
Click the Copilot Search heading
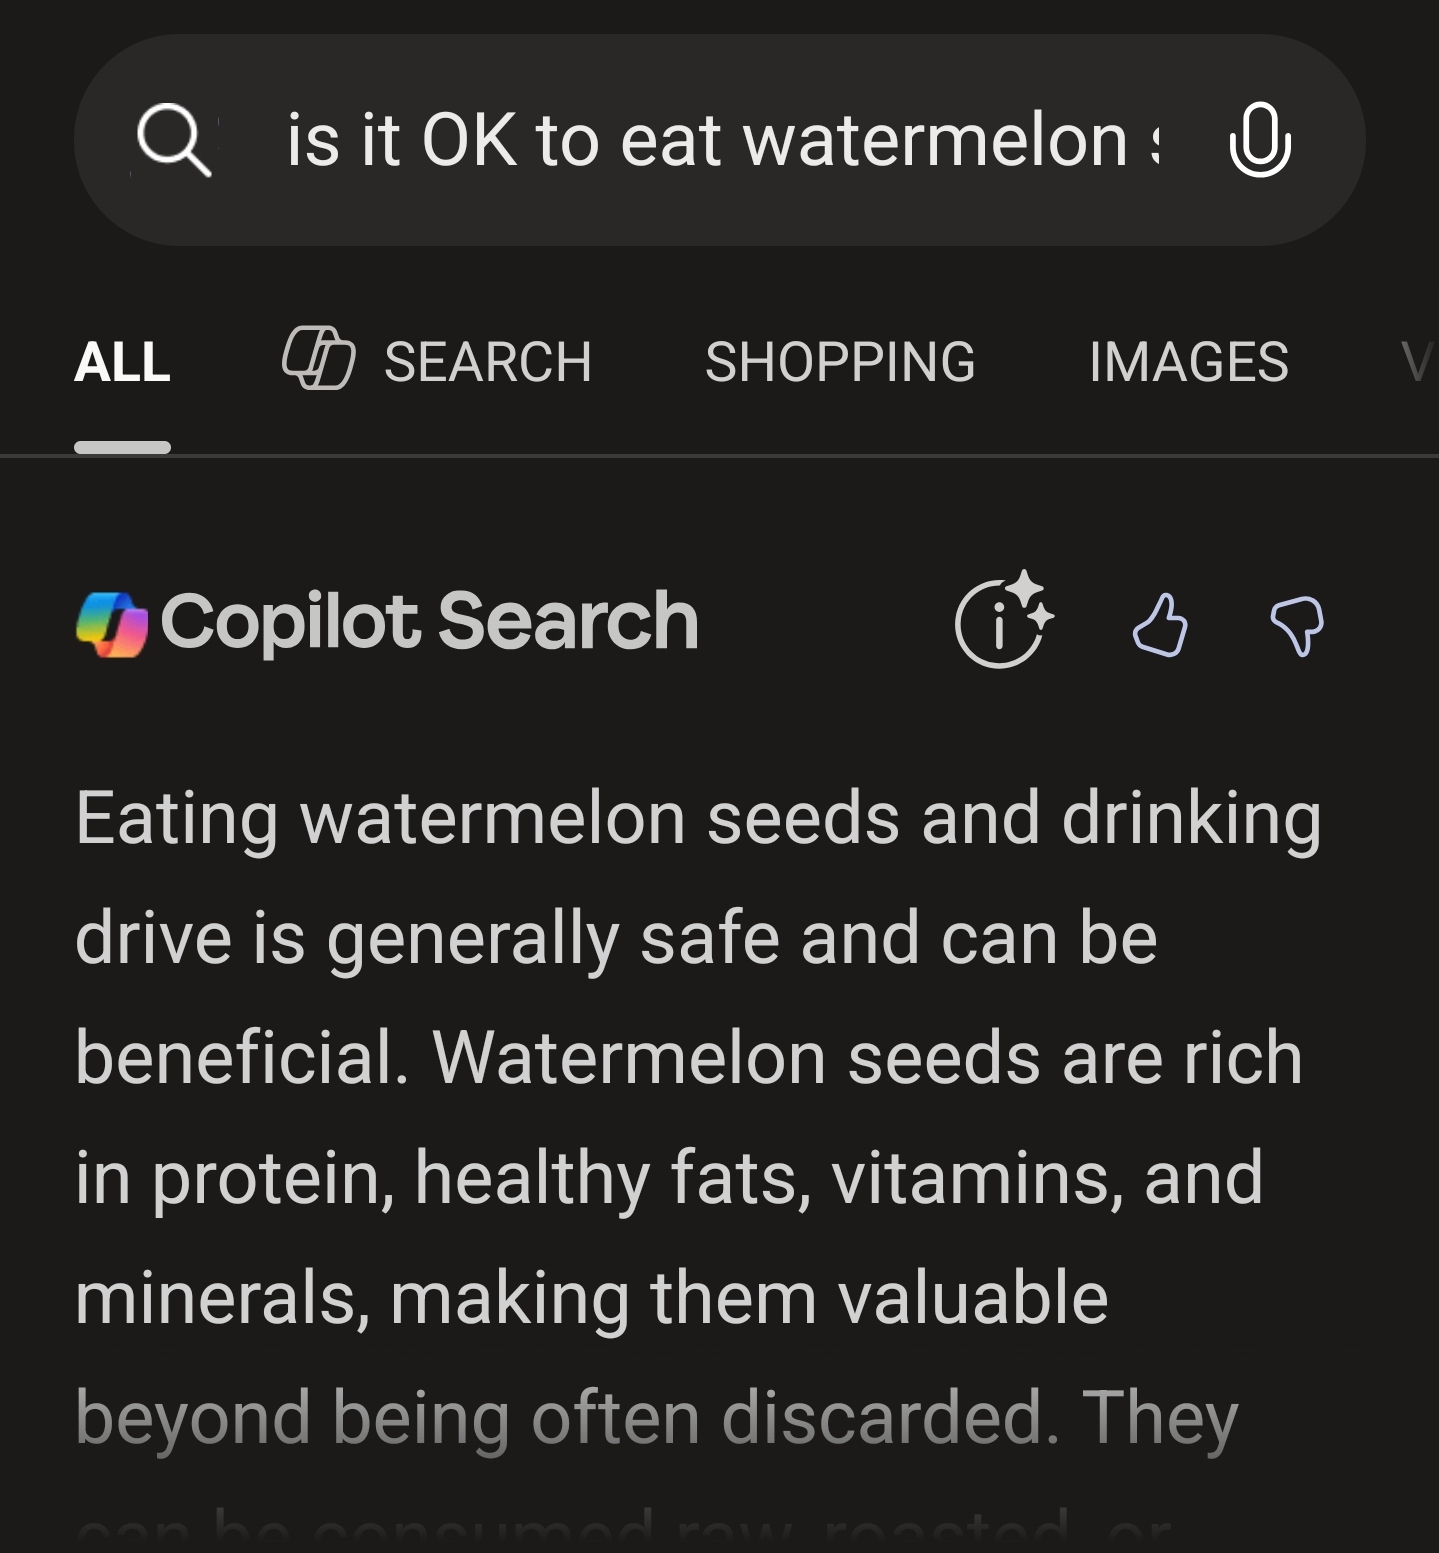(x=428, y=622)
